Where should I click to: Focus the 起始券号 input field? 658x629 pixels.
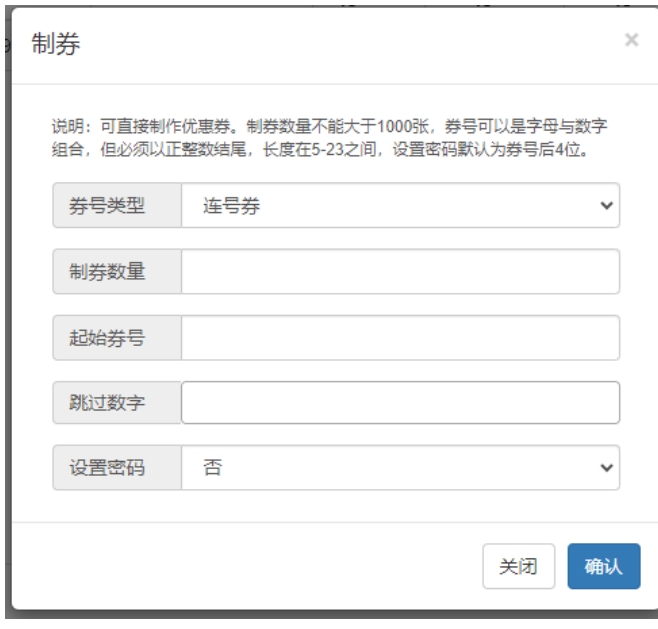400,338
